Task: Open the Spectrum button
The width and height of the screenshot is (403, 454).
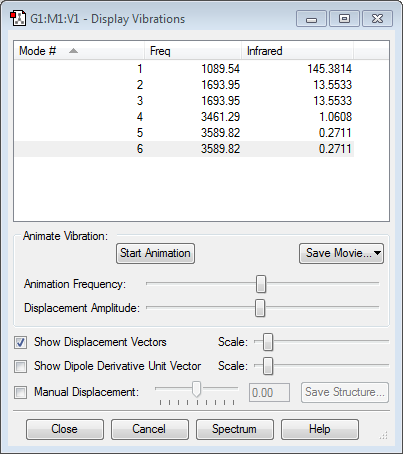Action: click(235, 429)
